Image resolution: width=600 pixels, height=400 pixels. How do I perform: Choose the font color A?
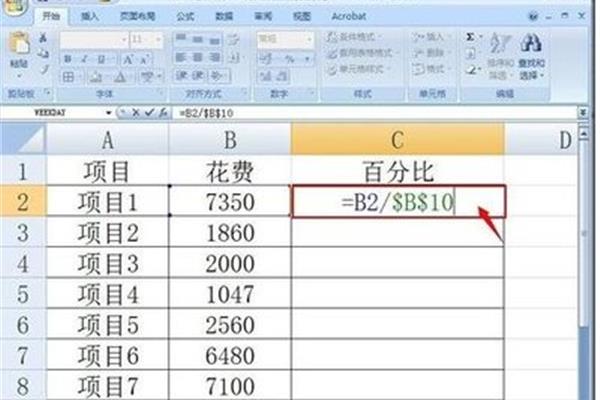click(120, 77)
